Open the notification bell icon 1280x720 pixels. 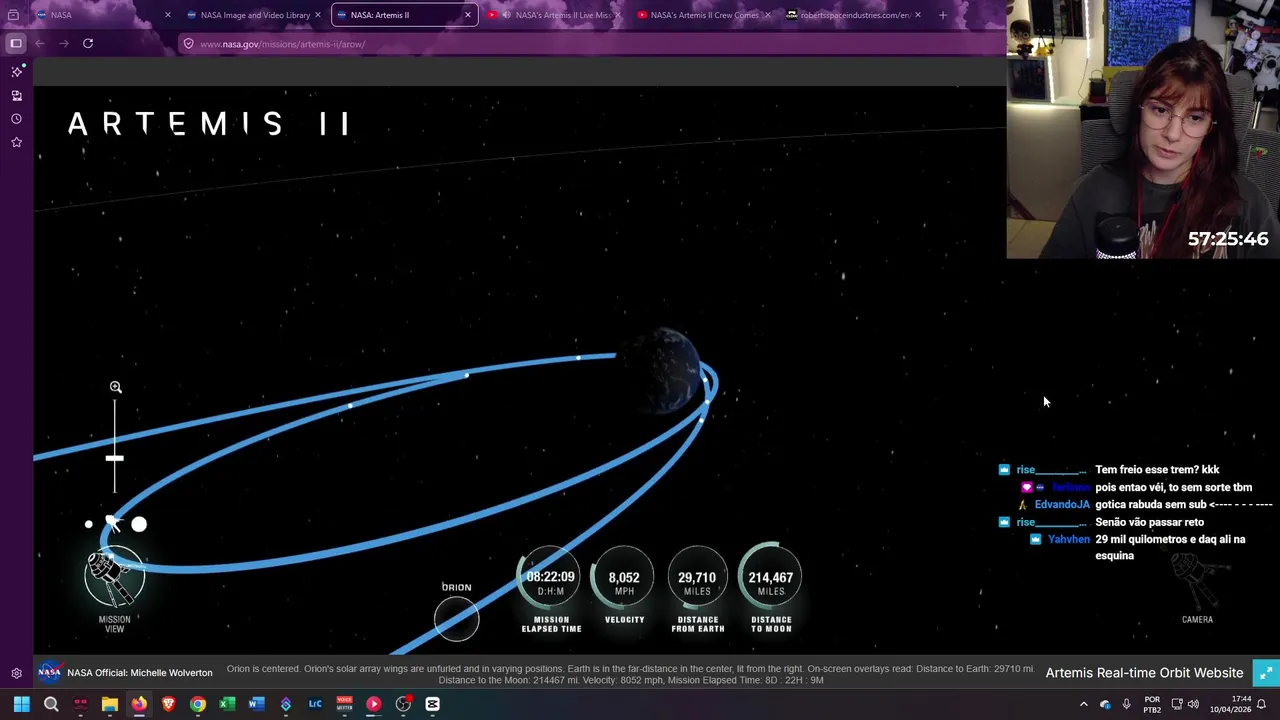(x=1262, y=704)
